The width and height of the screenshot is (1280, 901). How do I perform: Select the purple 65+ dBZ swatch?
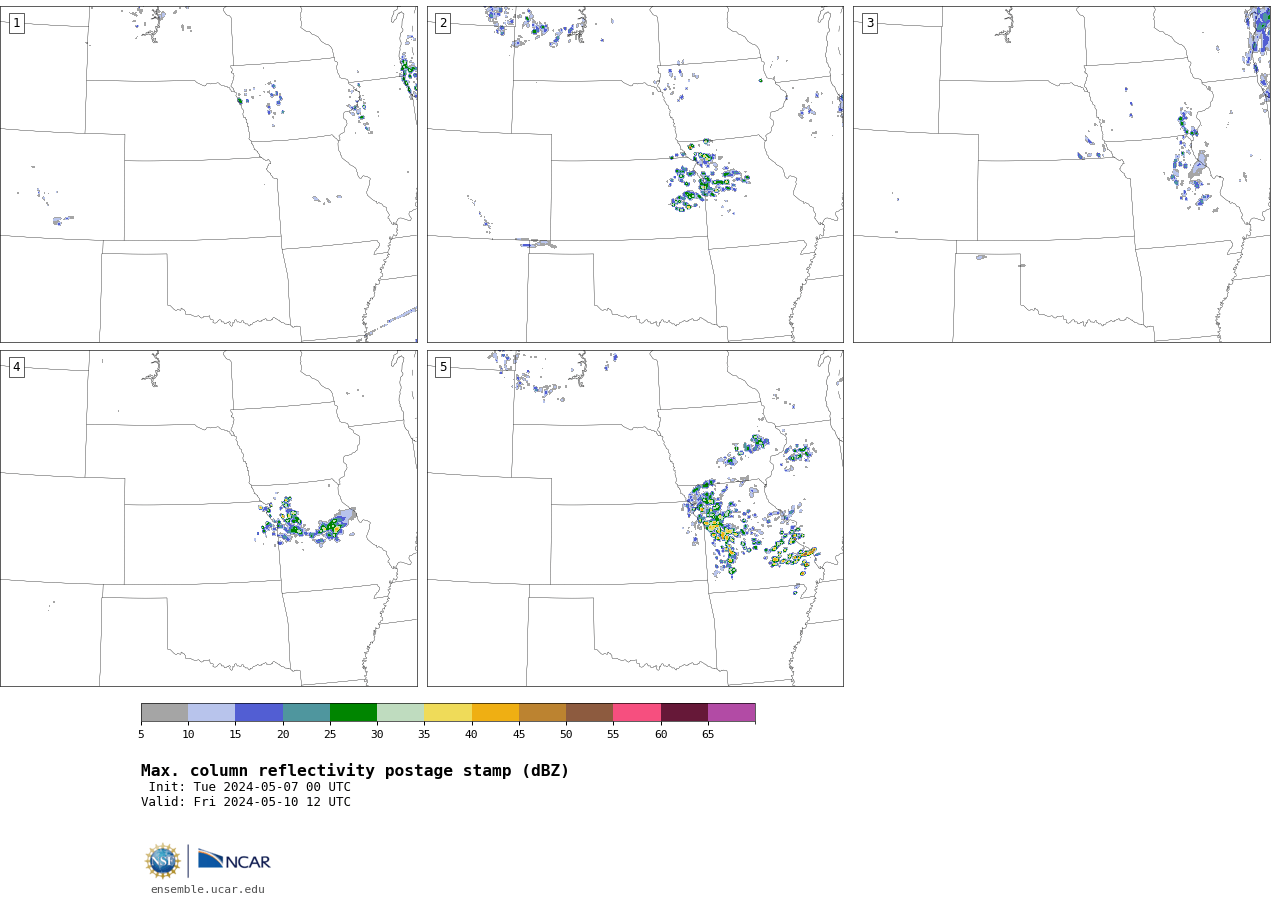(731, 713)
